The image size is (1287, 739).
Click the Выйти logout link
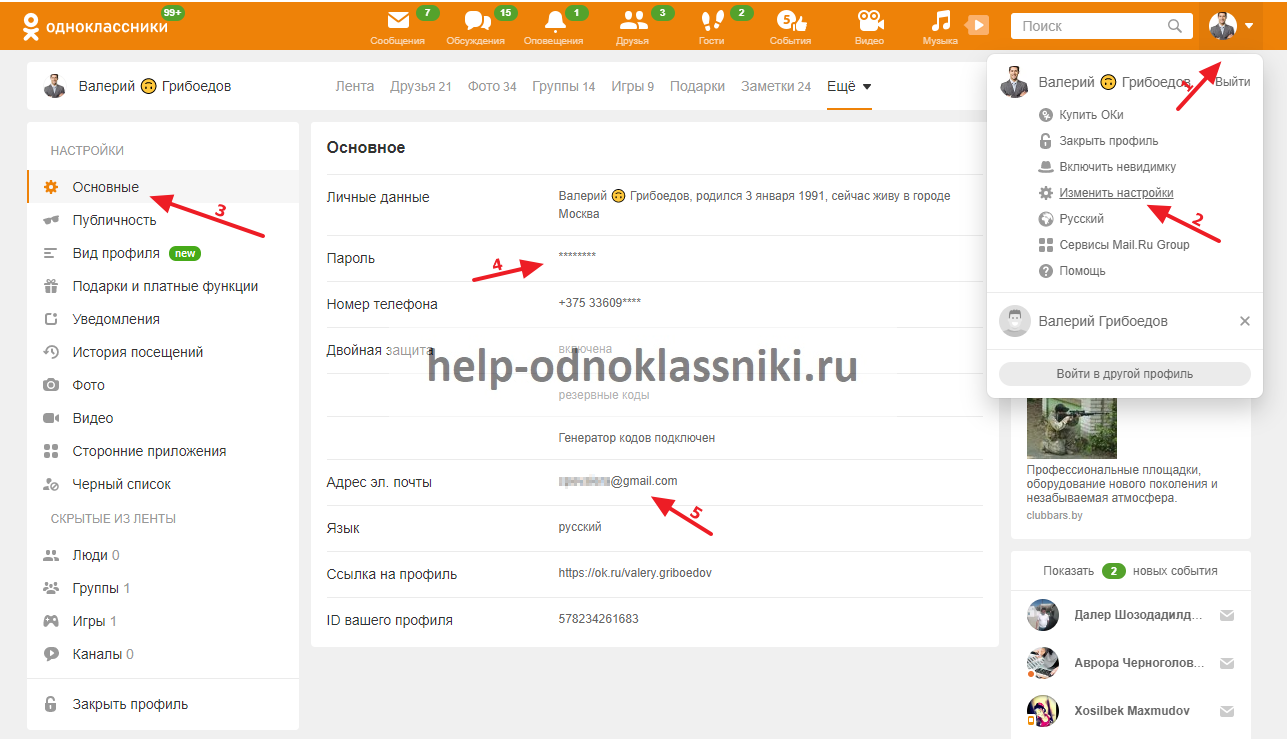tap(1232, 82)
